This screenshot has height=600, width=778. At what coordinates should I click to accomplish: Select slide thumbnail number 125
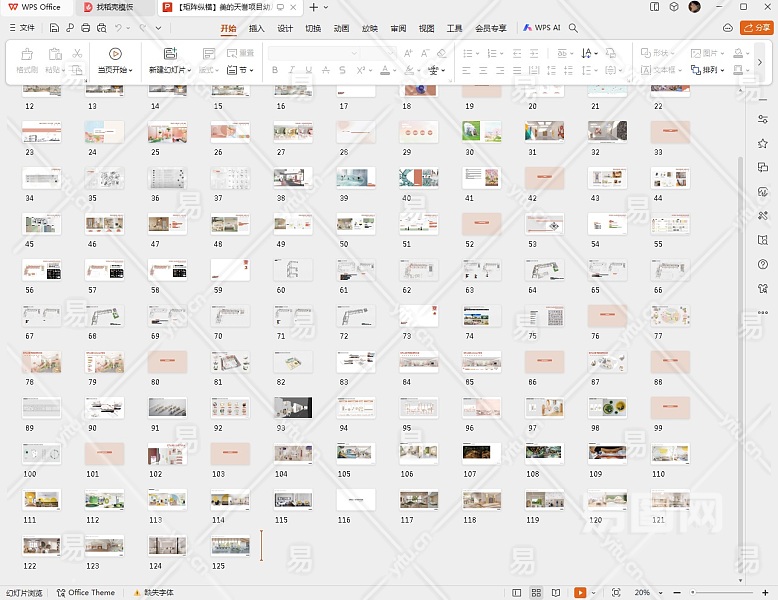(230, 545)
